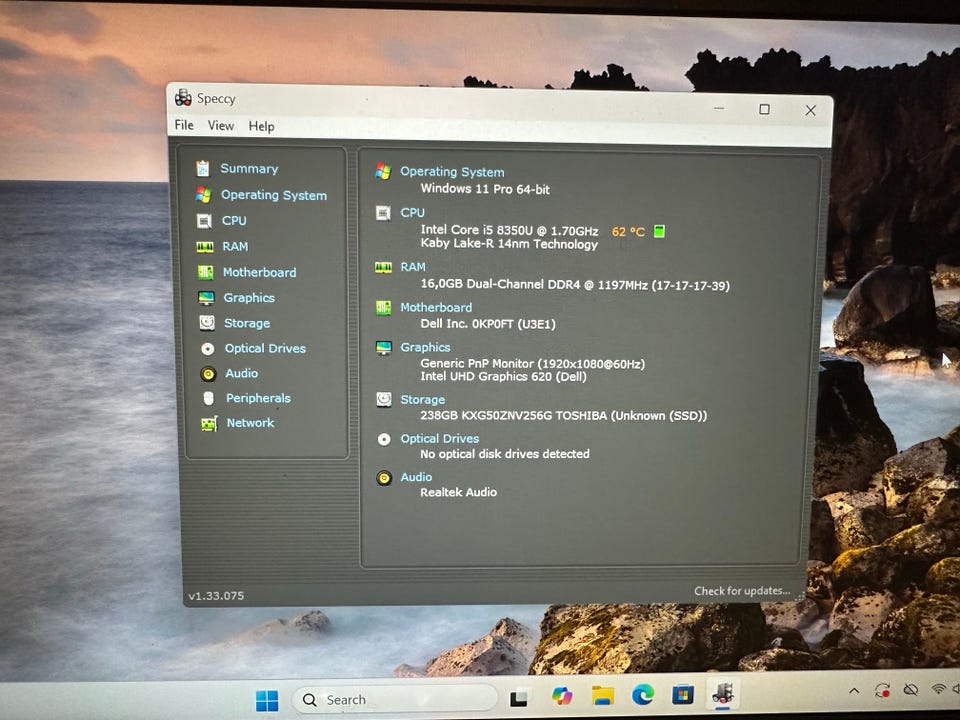
Task: Click the RAM stick icon in sidebar
Action: [x=204, y=247]
